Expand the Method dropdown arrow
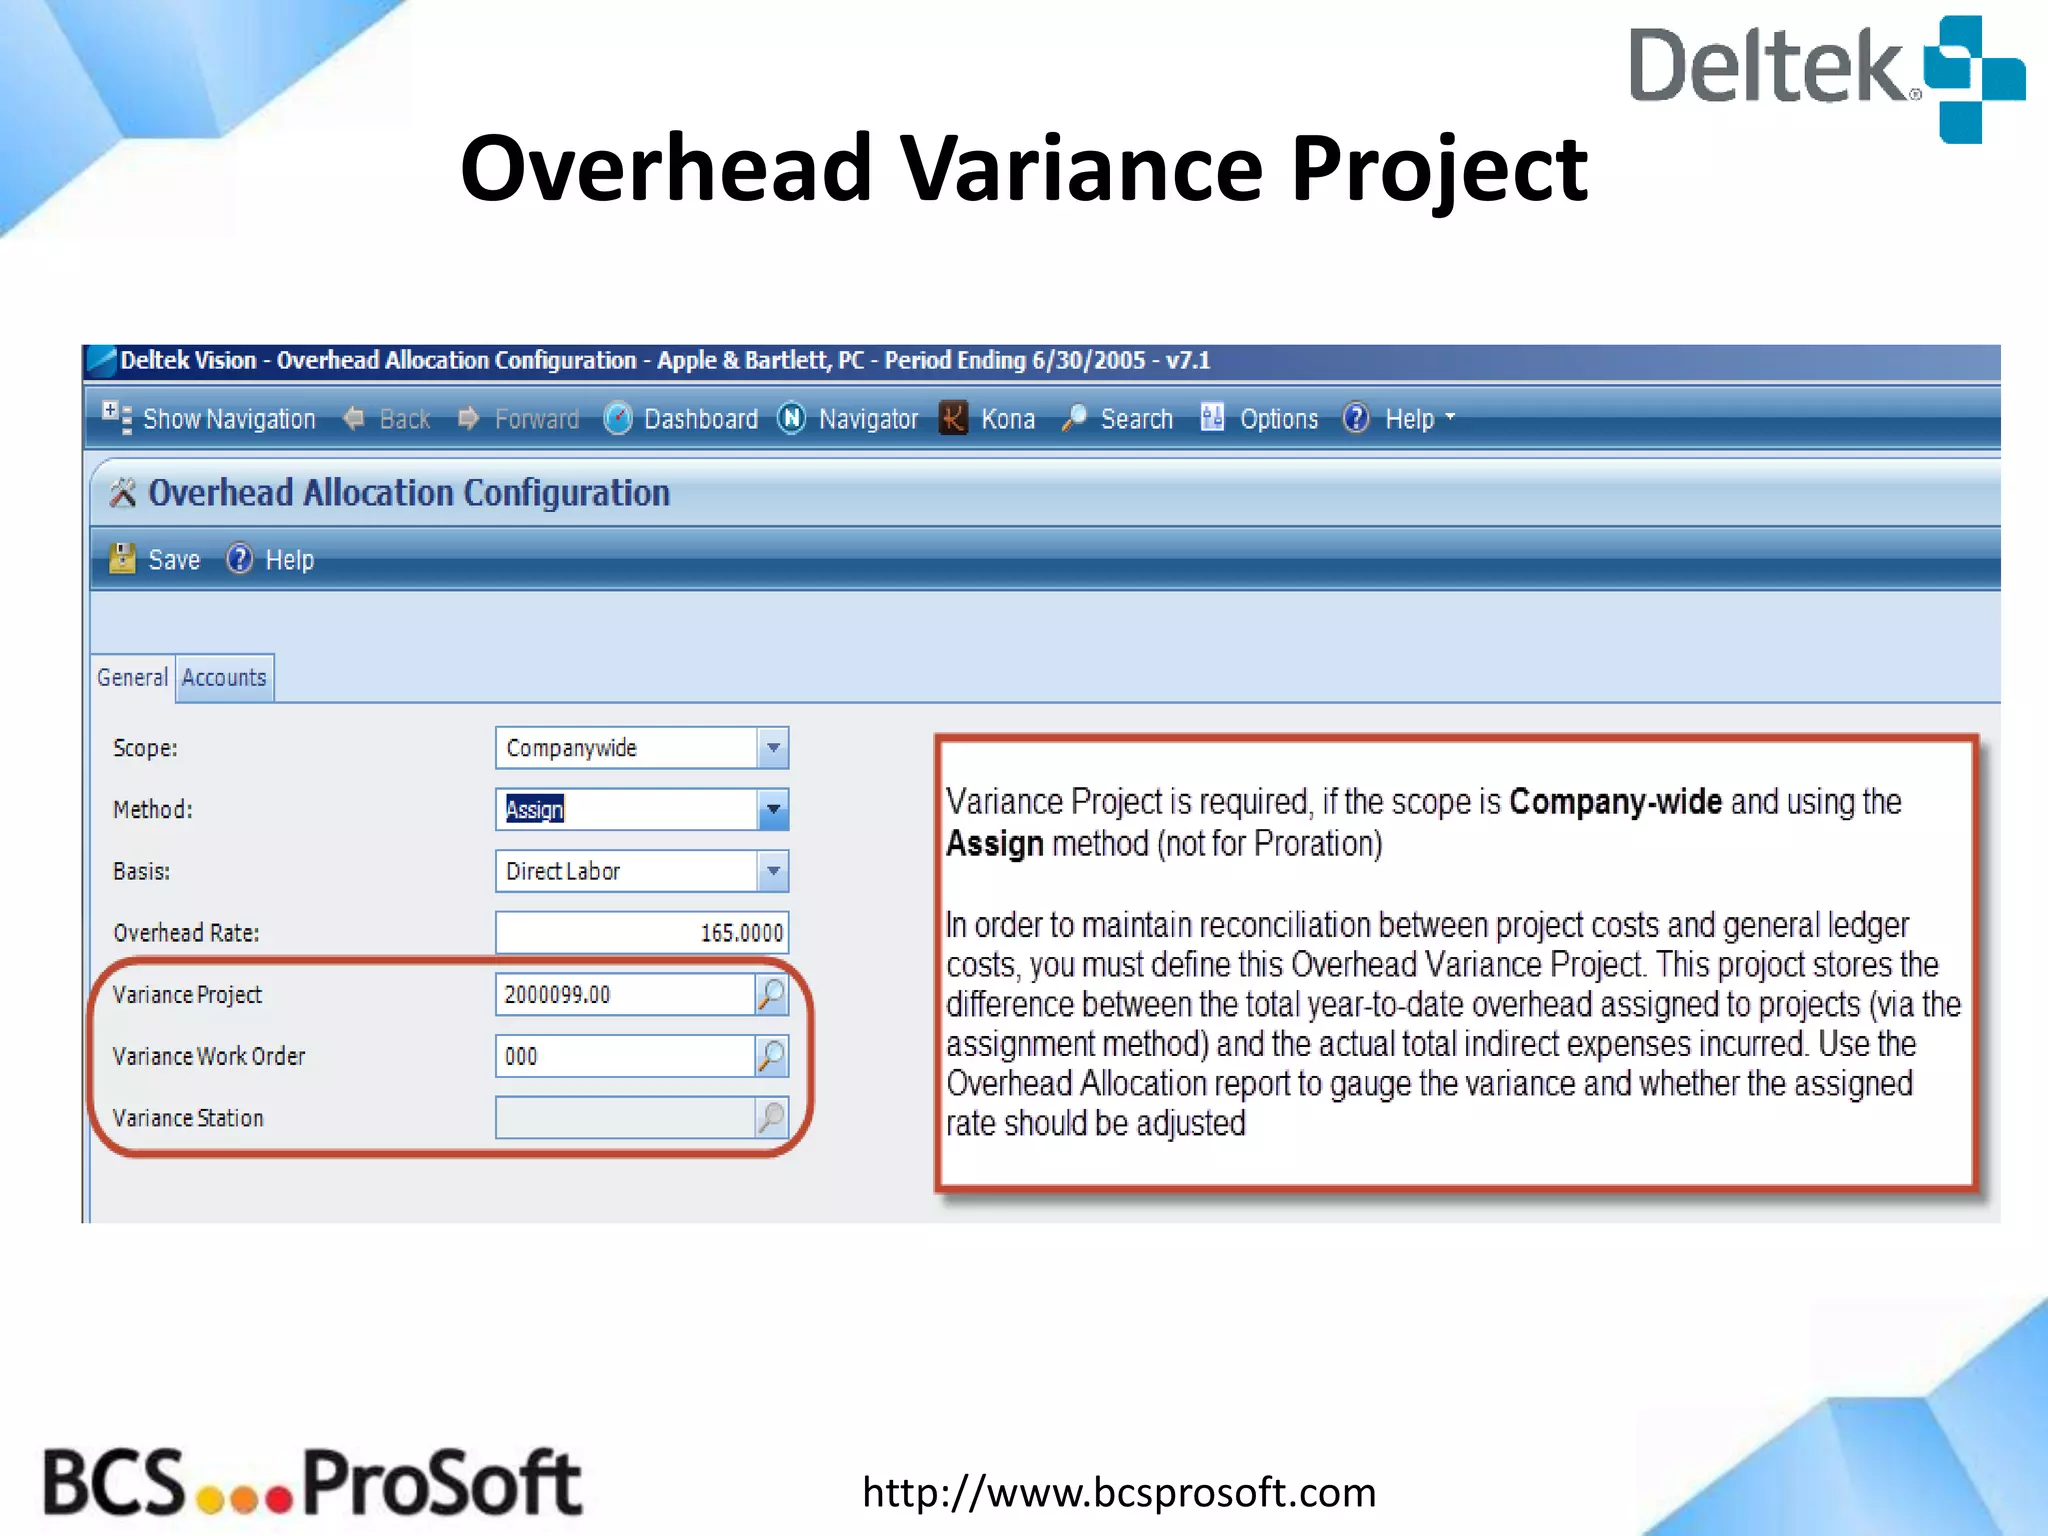The height and width of the screenshot is (1536, 2048). [773, 809]
